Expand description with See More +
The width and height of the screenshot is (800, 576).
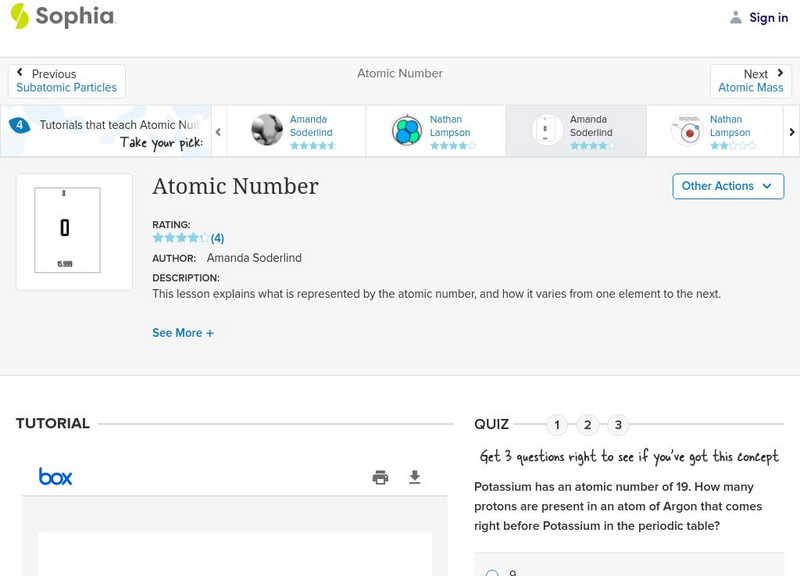coord(183,333)
